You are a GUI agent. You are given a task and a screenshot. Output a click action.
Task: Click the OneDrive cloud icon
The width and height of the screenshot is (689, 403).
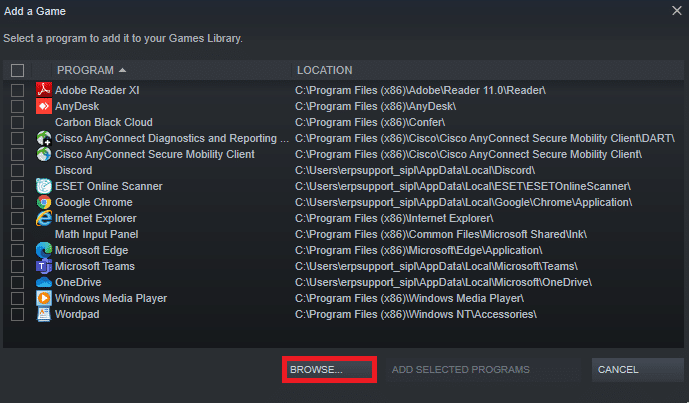coord(44,282)
